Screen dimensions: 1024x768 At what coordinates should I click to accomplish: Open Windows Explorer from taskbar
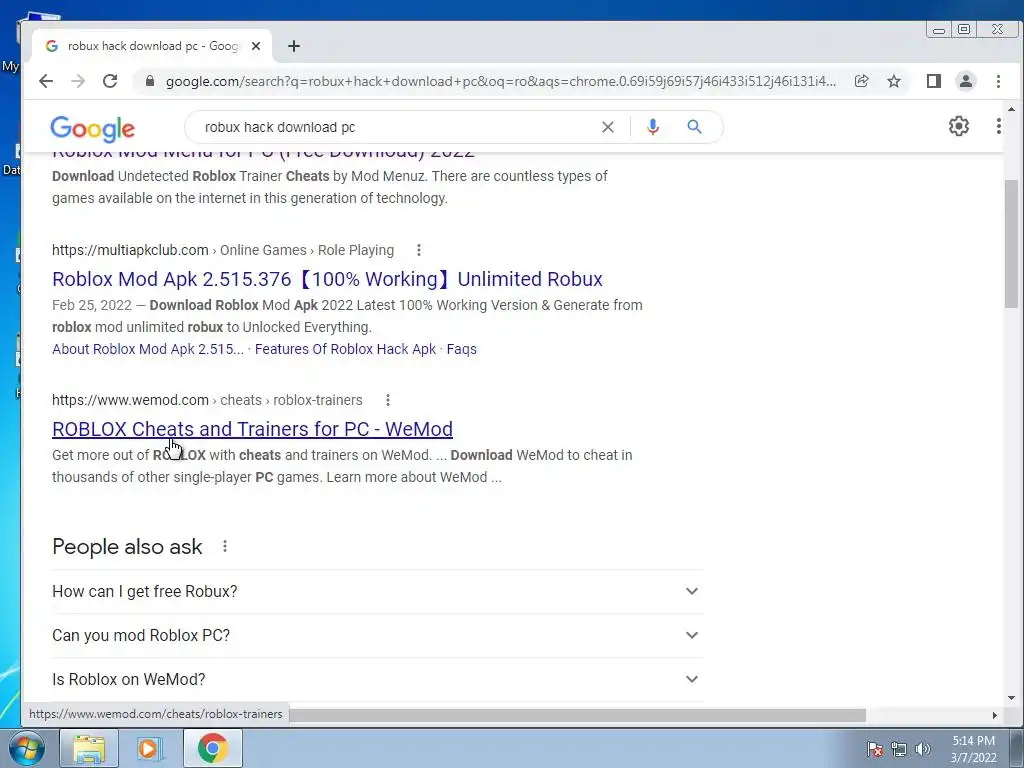coord(89,748)
